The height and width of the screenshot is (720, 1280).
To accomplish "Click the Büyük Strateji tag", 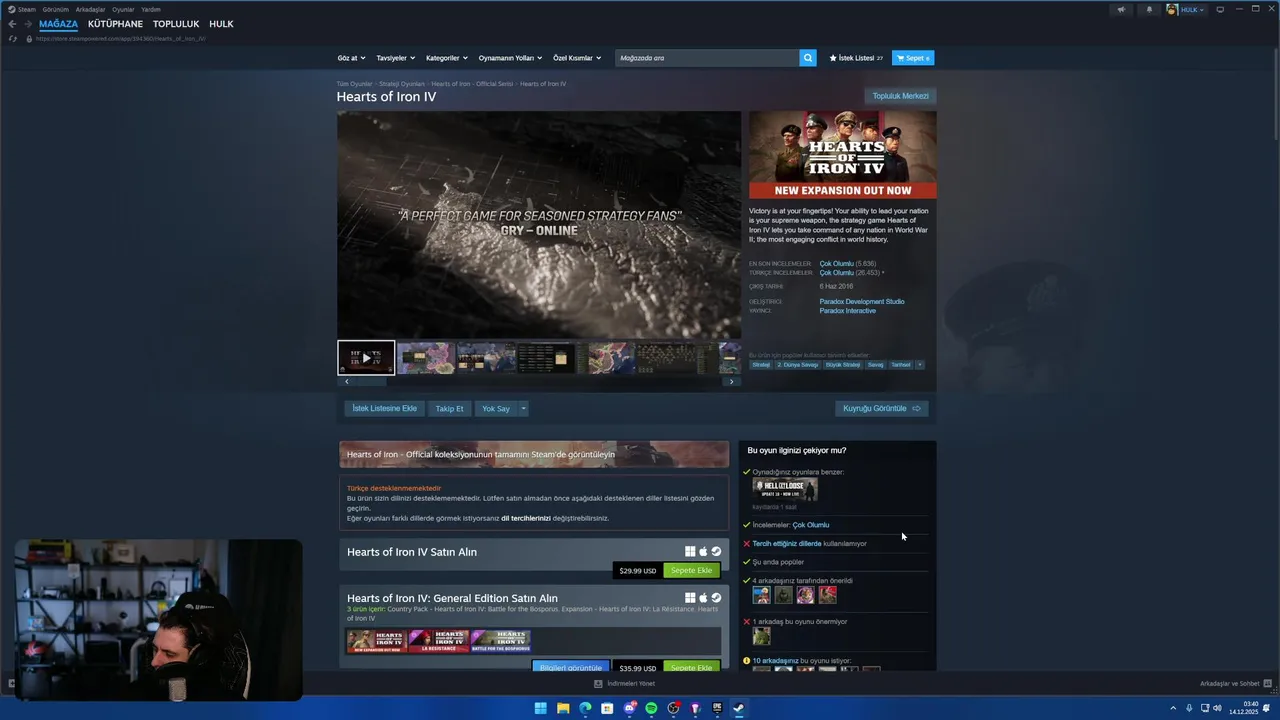I will click(x=843, y=365).
